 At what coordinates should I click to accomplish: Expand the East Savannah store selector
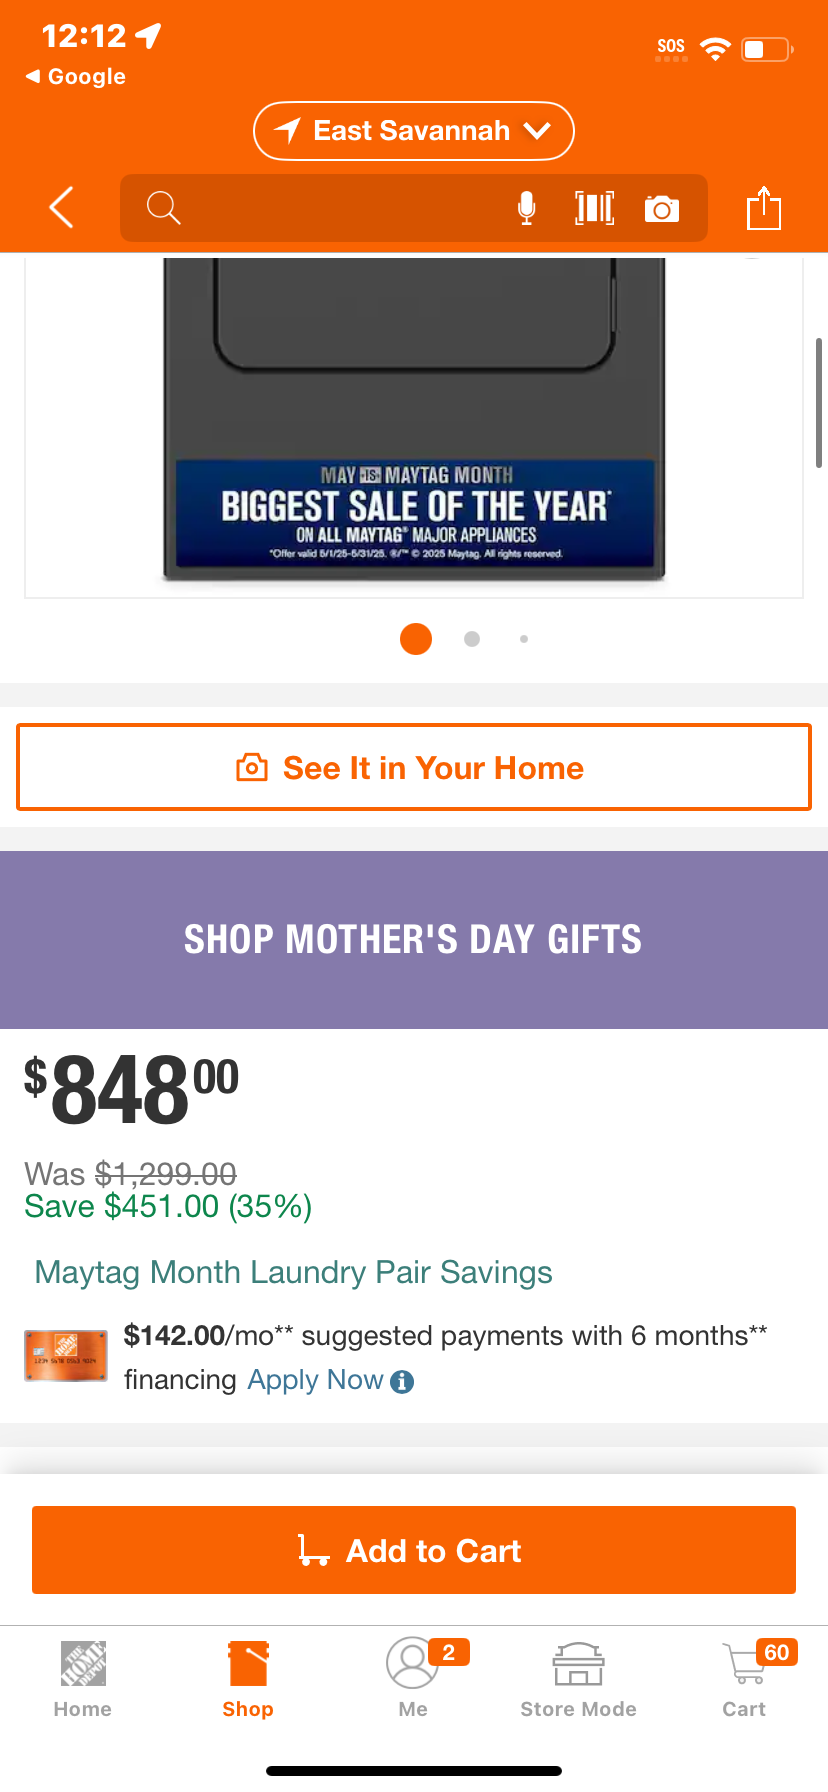tap(414, 131)
